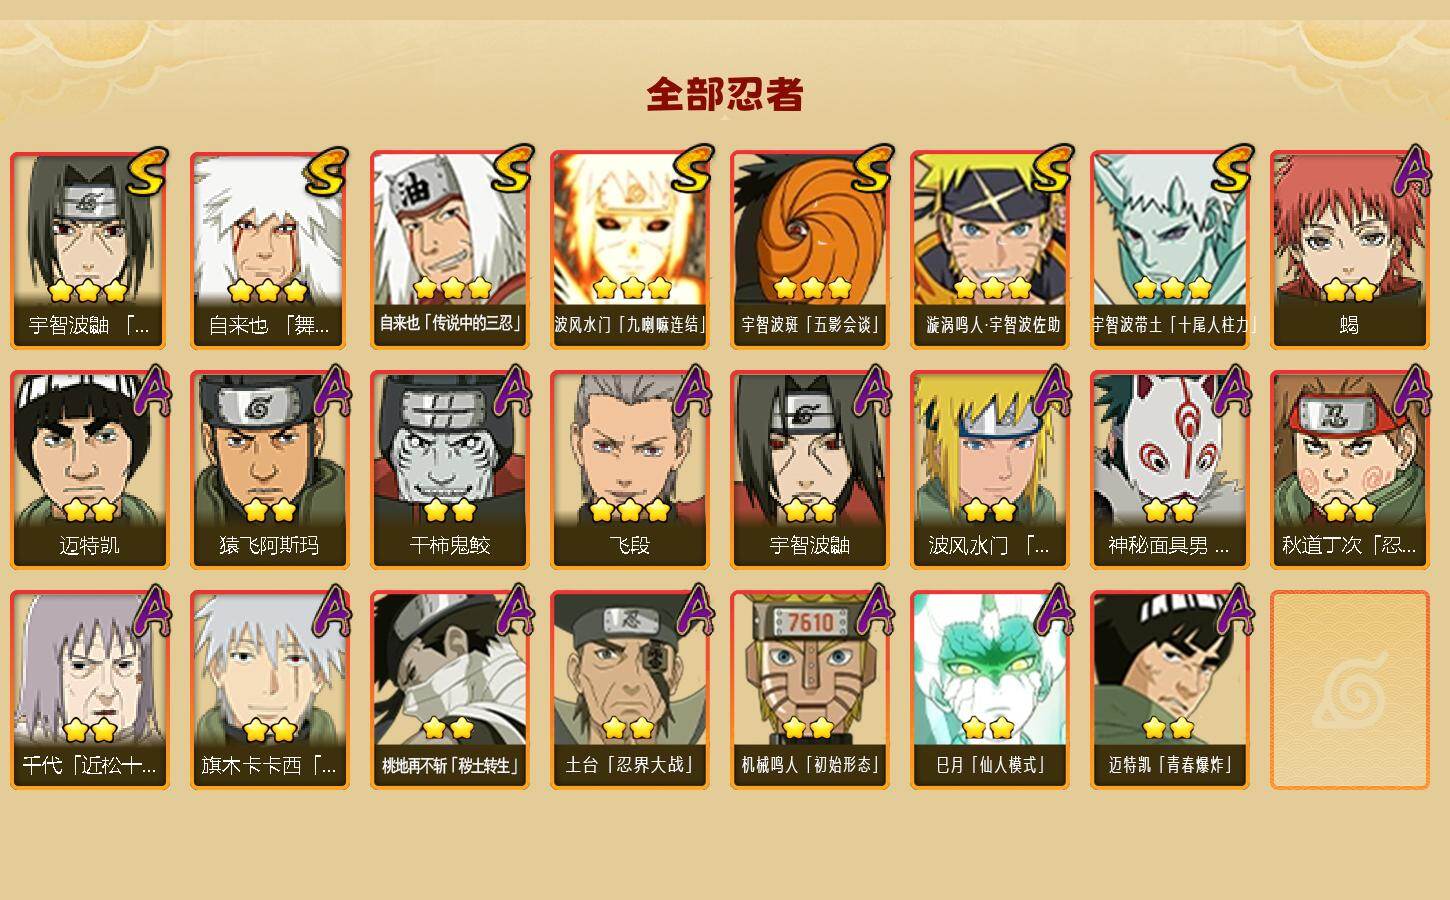Select the 猿飞阿斯玛 card
1450x900 pixels.
tap(269, 470)
